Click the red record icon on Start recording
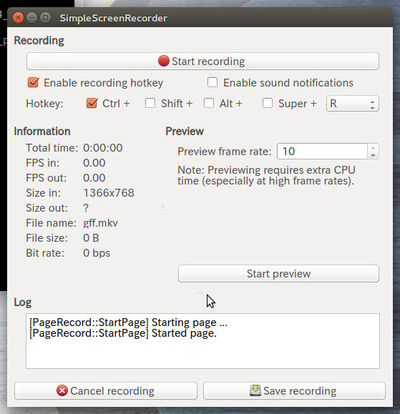This screenshot has height=414, width=400. pos(164,61)
